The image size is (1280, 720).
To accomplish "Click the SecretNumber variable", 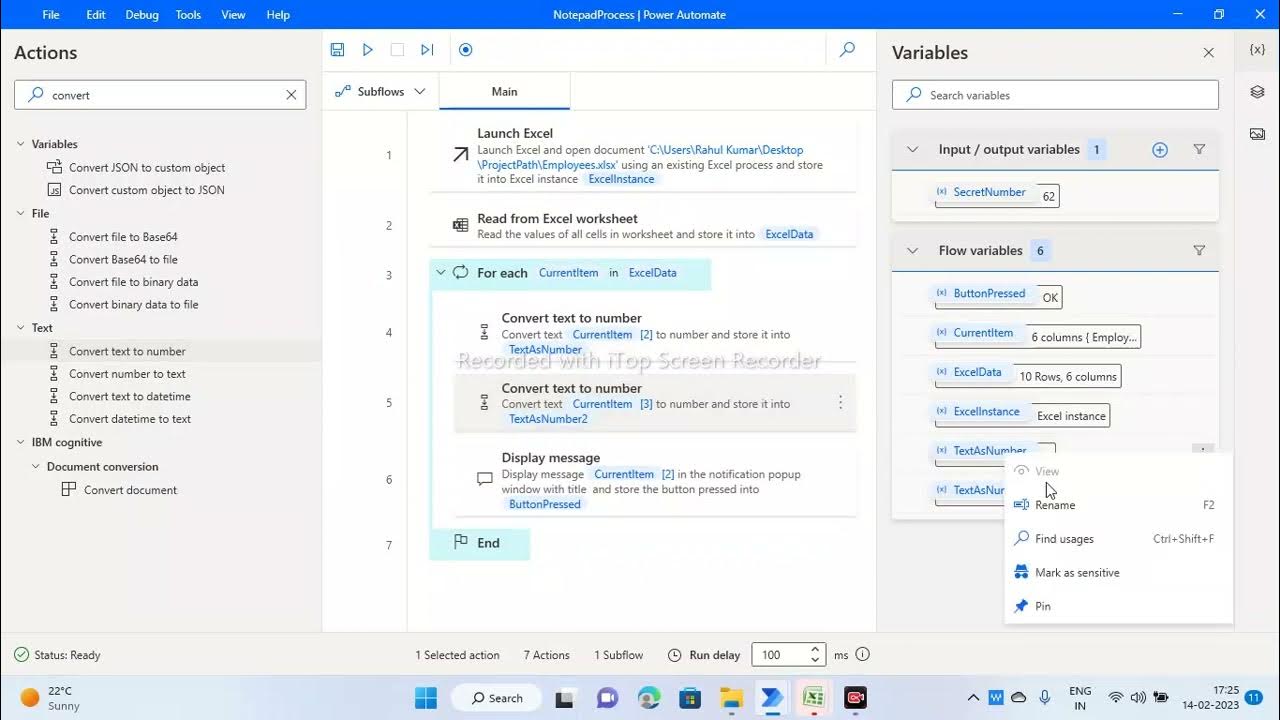I will (x=989, y=192).
